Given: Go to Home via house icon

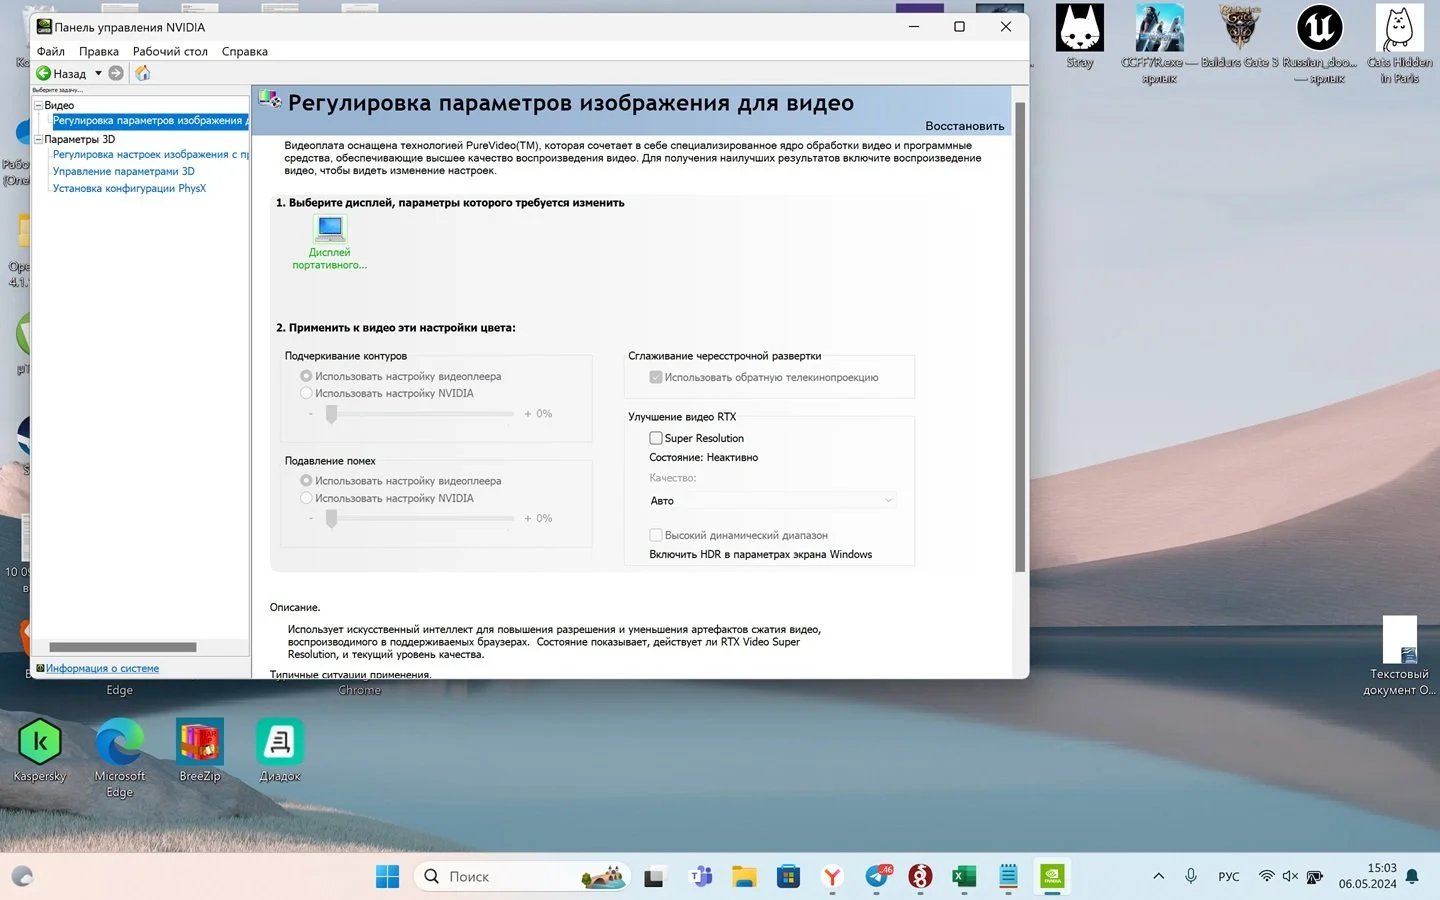Looking at the screenshot, I should (143, 73).
